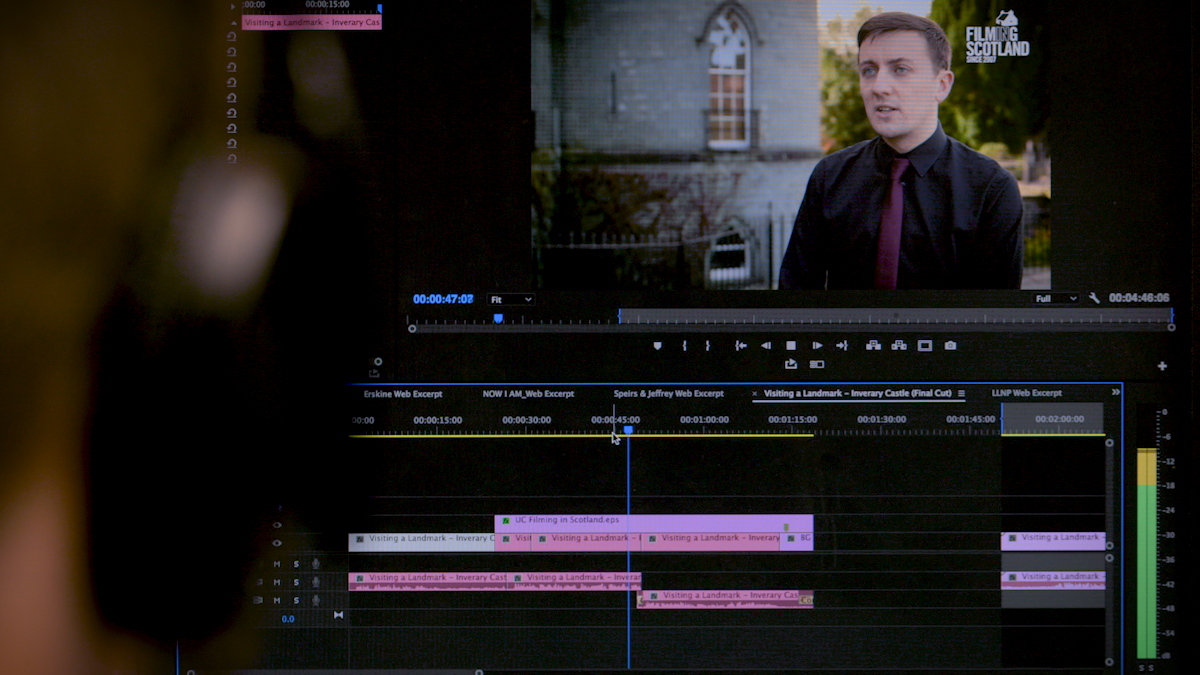This screenshot has height=675, width=1200.
Task: Switch to the Erskine Web Excerpt tab
Action: coord(403,394)
